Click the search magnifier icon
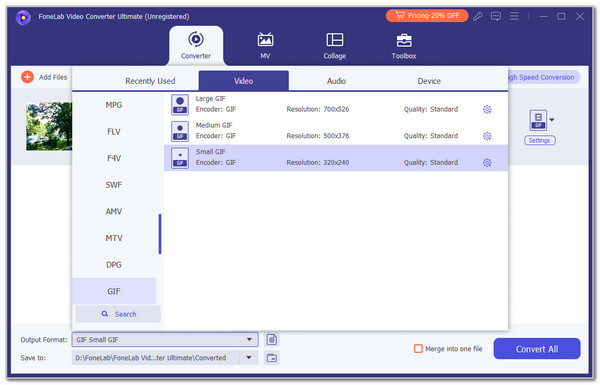 (104, 314)
